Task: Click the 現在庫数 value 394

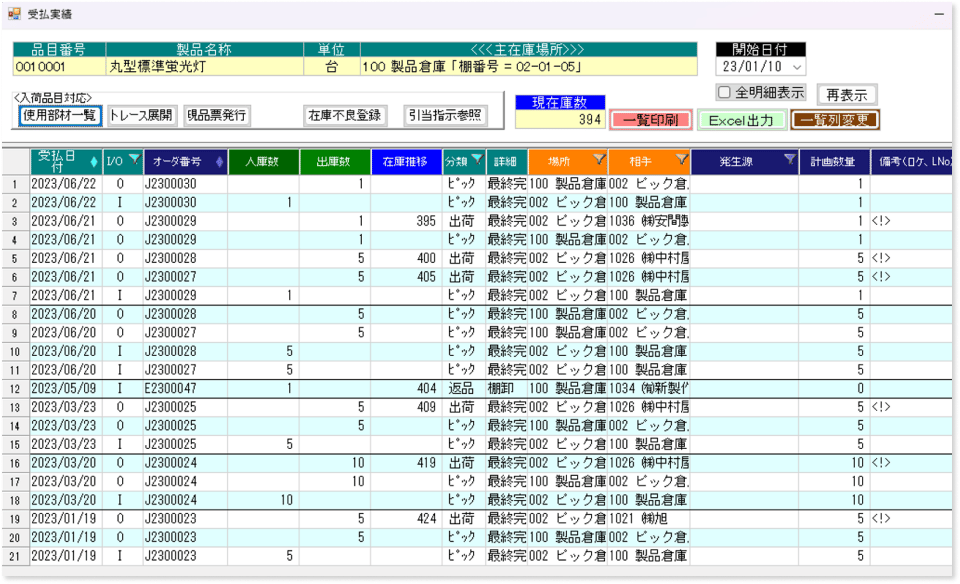Action: pos(560,119)
